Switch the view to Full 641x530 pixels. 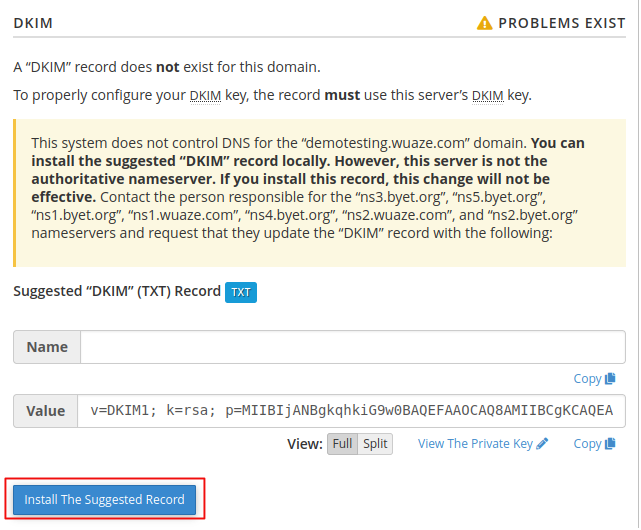[x=342, y=444]
